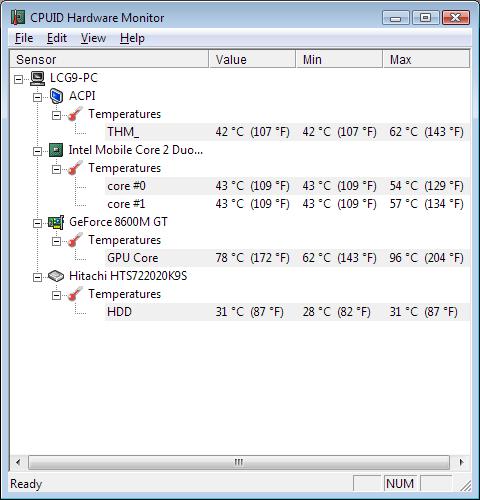Click the CPUID Hardware Monitor title bar icon

click(18, 17)
